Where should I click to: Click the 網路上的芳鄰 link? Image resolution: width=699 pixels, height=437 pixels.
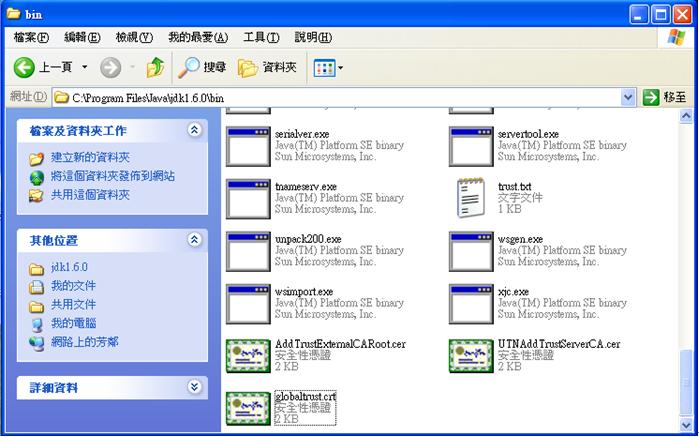(x=84, y=342)
